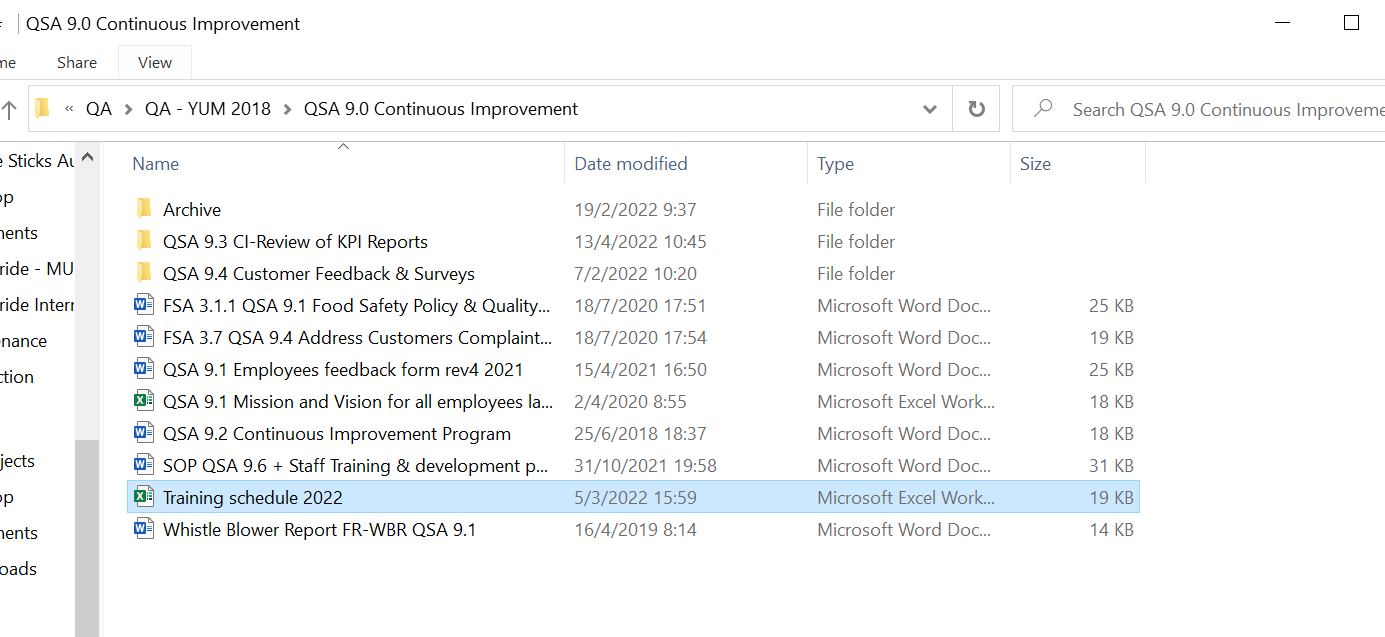1385x637 pixels.
Task: Click the Excel icon beside Training schedule 2022
Action: 144,497
